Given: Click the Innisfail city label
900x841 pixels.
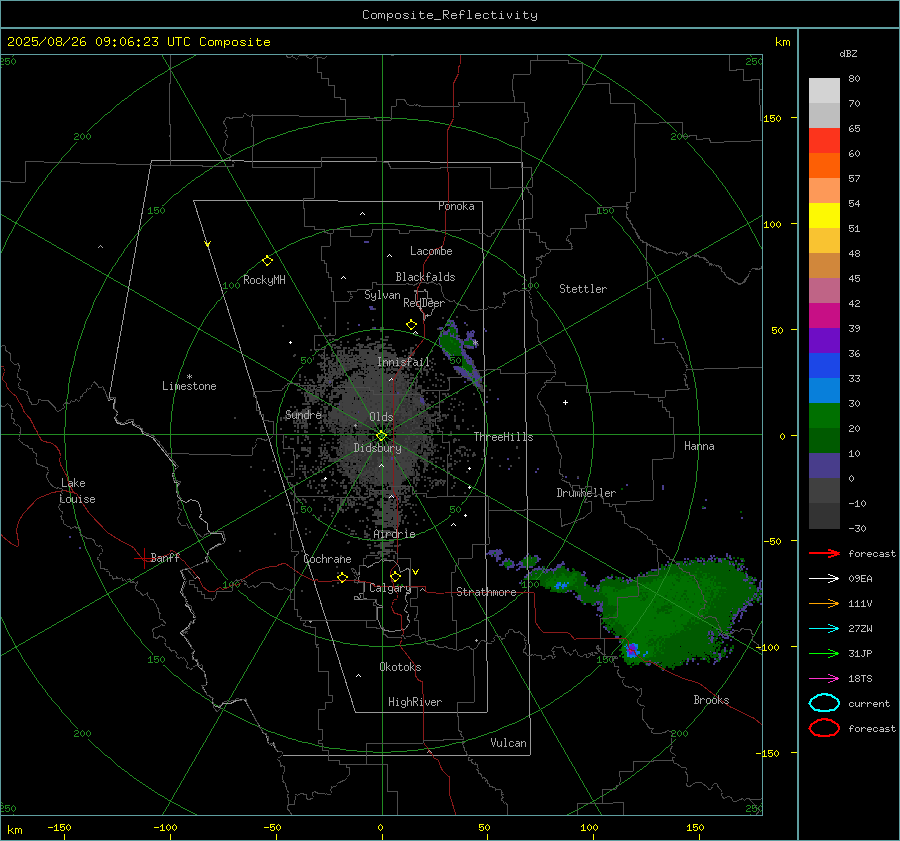Looking at the screenshot, I should (x=403, y=362).
